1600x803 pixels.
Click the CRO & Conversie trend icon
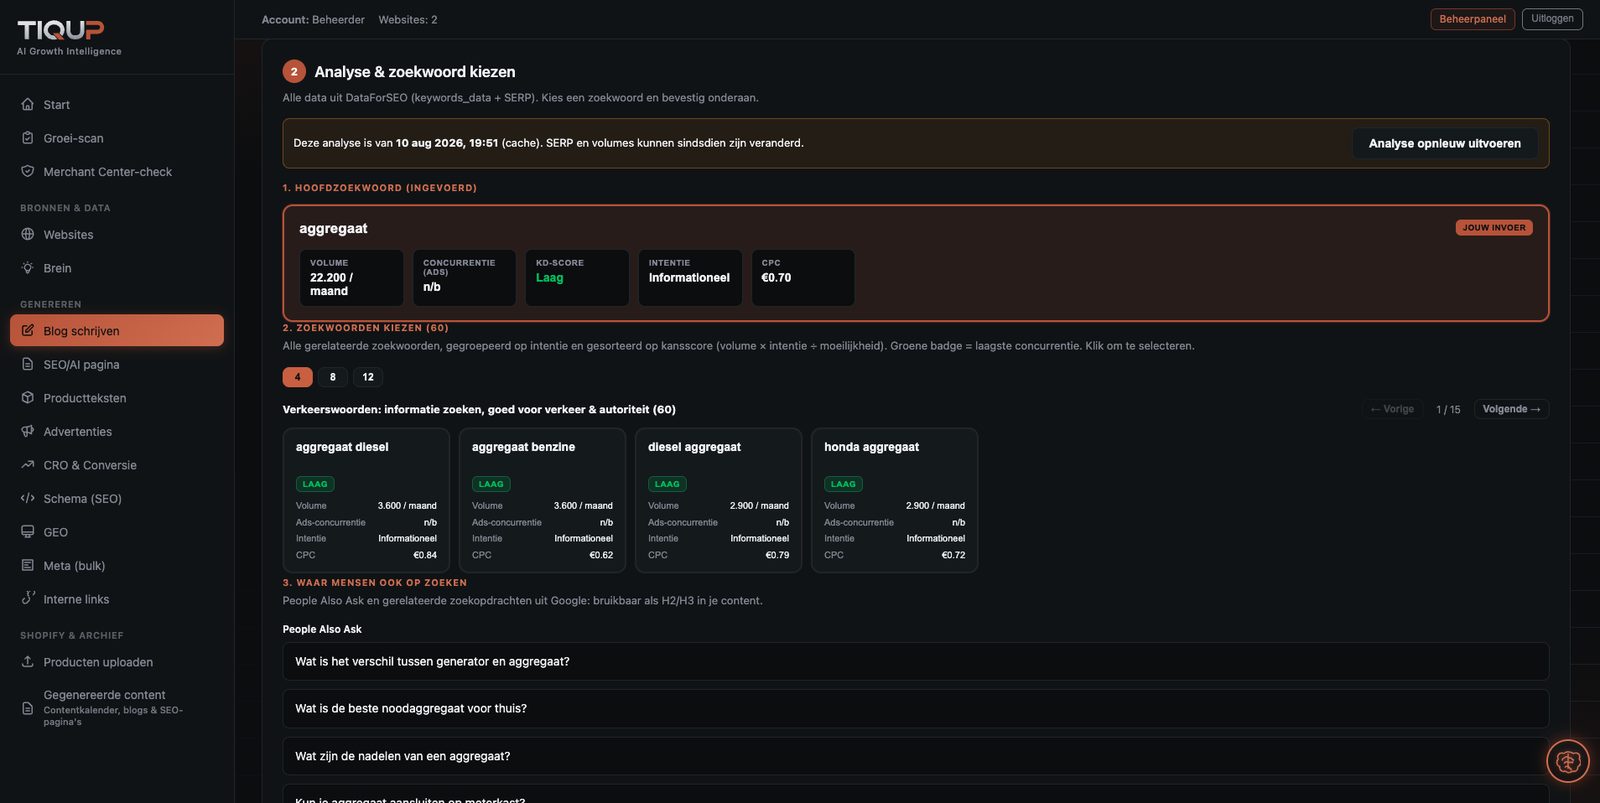[x=28, y=465]
